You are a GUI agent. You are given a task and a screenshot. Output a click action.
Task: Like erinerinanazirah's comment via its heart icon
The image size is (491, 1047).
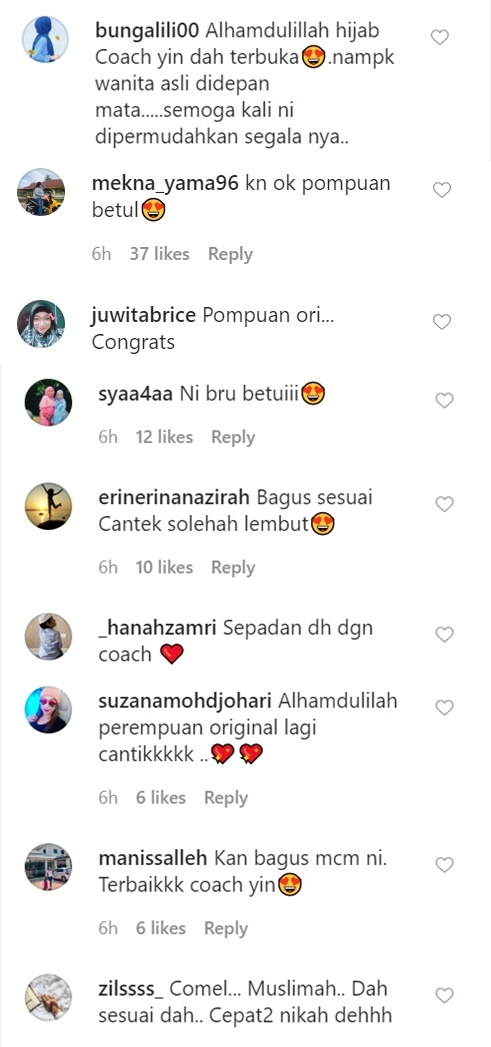point(444,503)
